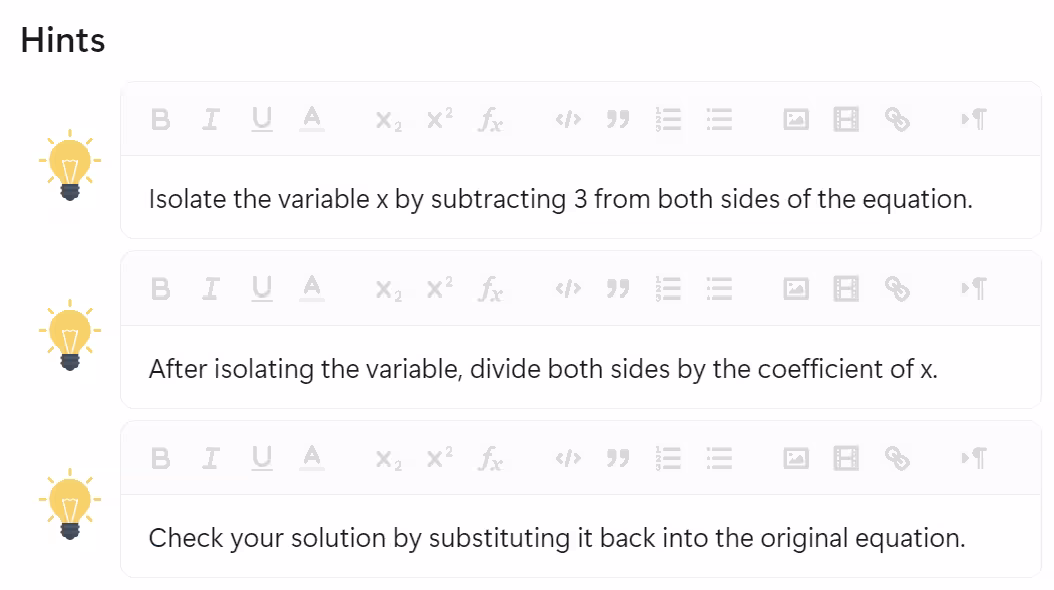
Task: Click the lightbulb icon beside the first hint
Action: point(70,165)
